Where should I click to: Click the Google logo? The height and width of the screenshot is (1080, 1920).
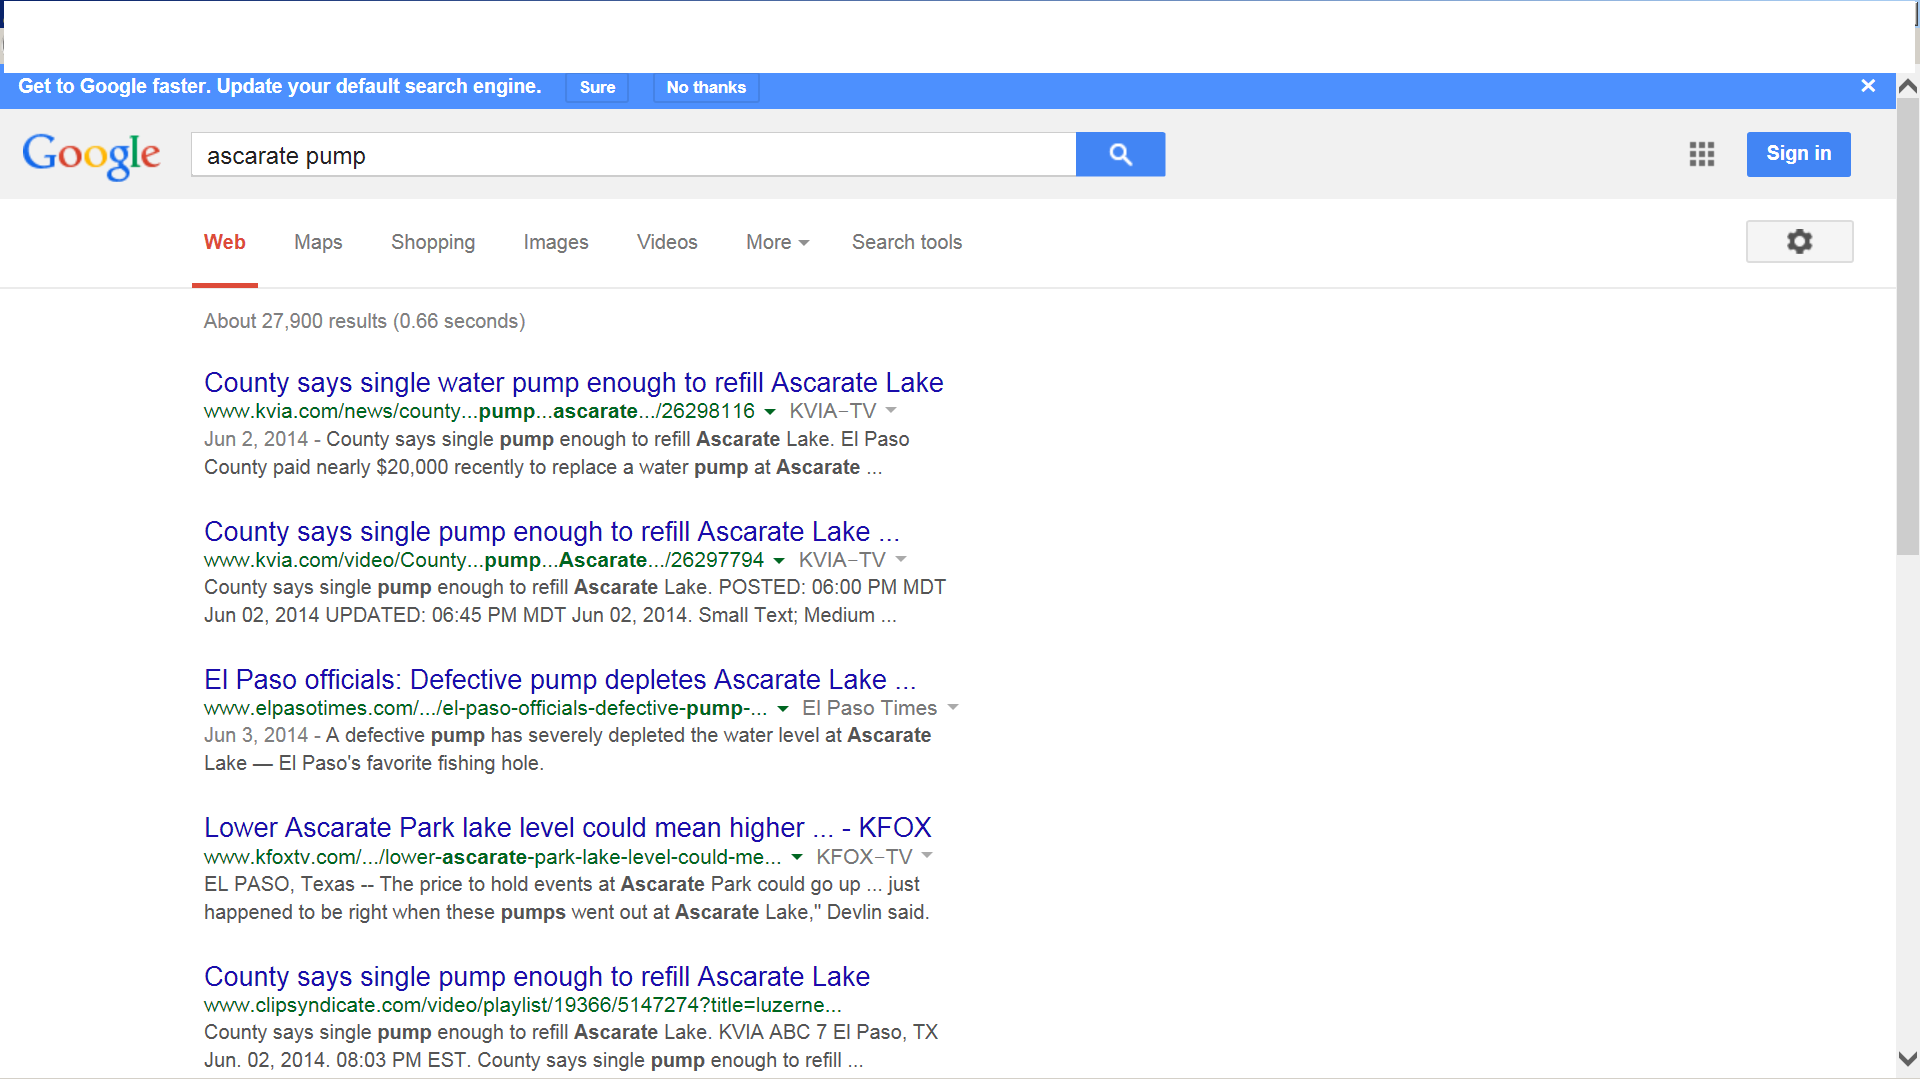click(91, 155)
